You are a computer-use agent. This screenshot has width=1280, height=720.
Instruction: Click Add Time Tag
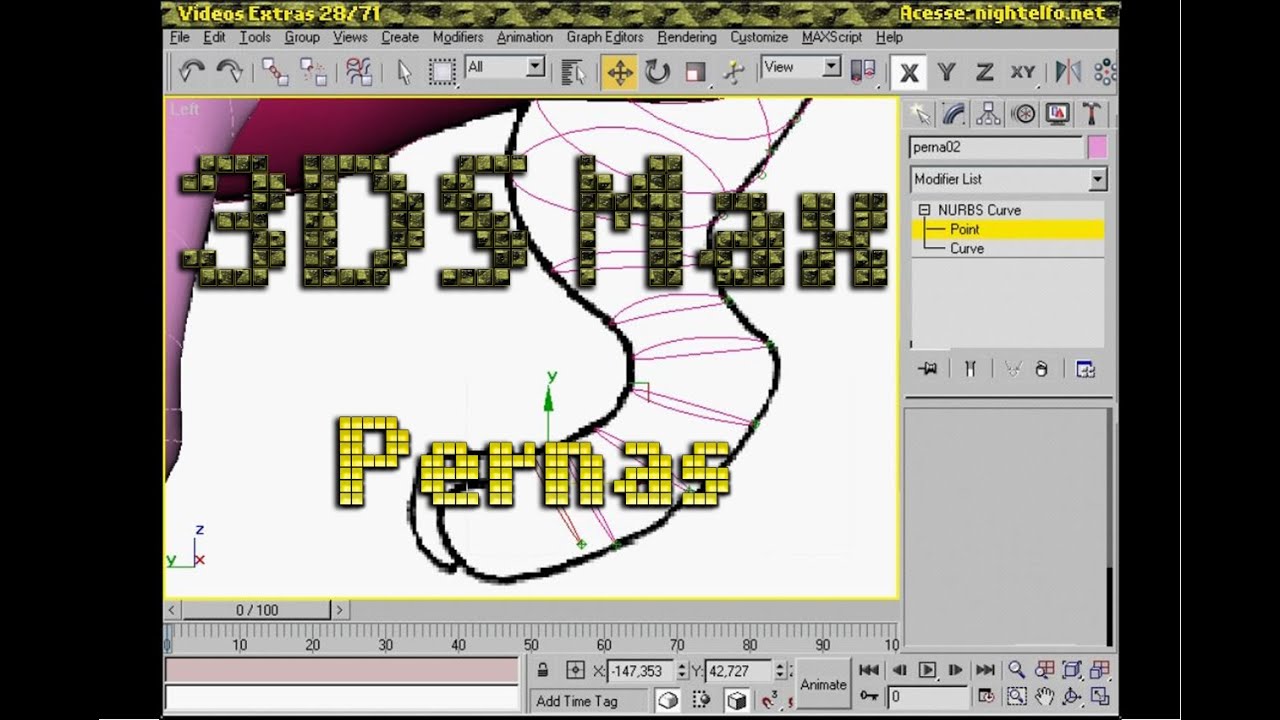[577, 701]
